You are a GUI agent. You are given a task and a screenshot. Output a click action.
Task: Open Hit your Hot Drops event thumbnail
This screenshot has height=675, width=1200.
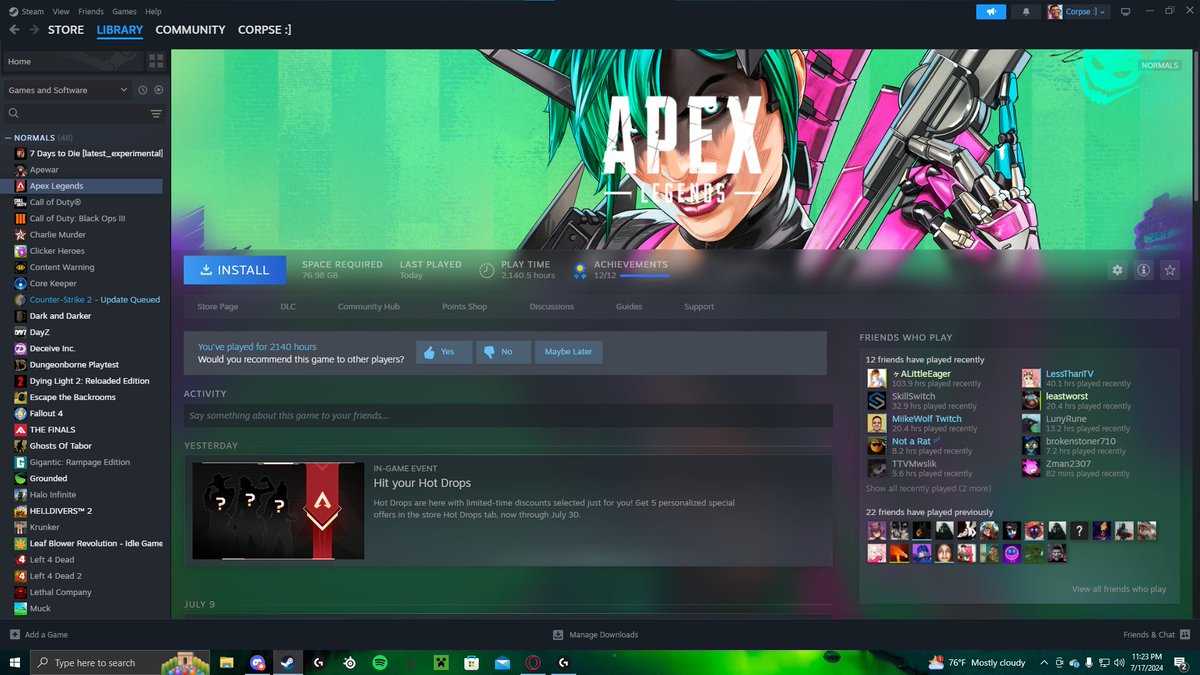click(x=278, y=510)
